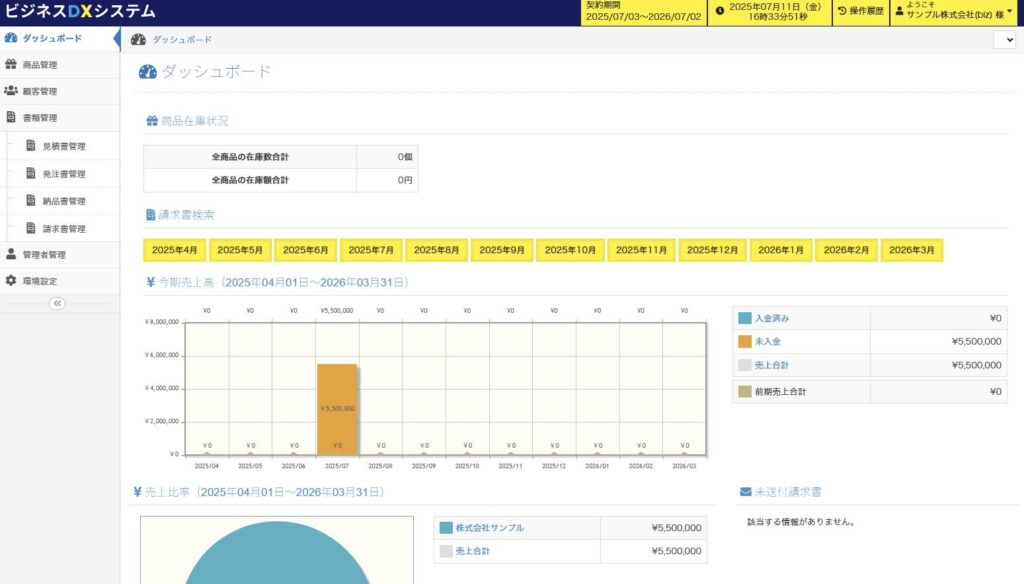Select the 2025年11月 invoice button

coord(641,250)
